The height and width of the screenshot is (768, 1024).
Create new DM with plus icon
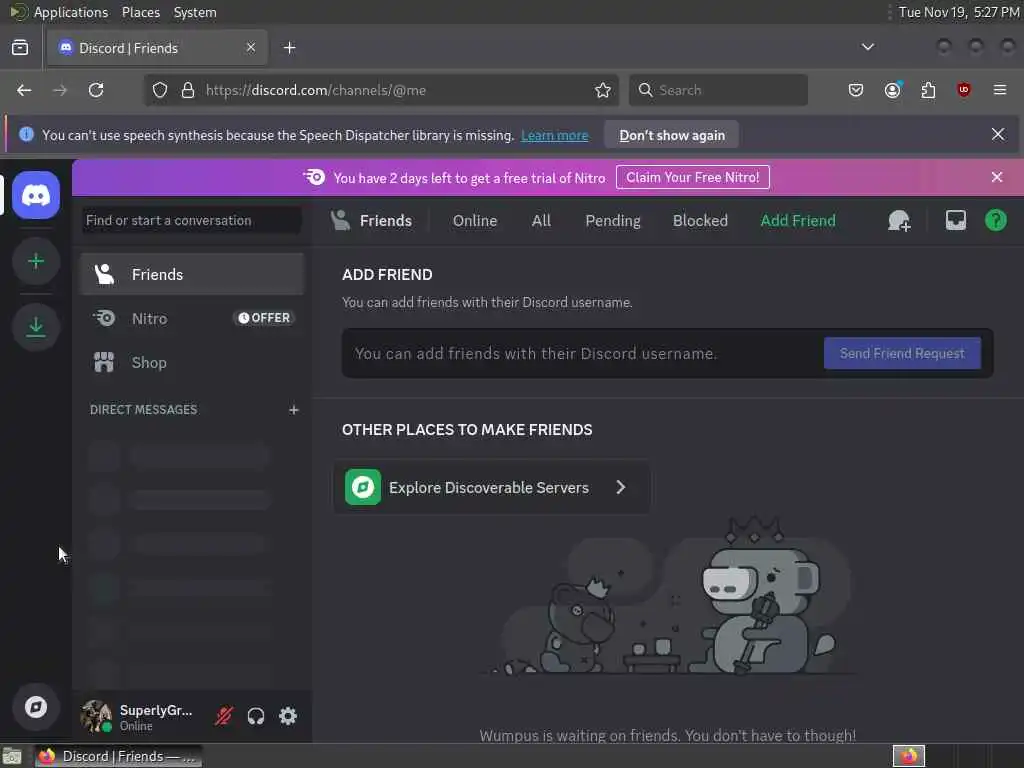[294, 409]
